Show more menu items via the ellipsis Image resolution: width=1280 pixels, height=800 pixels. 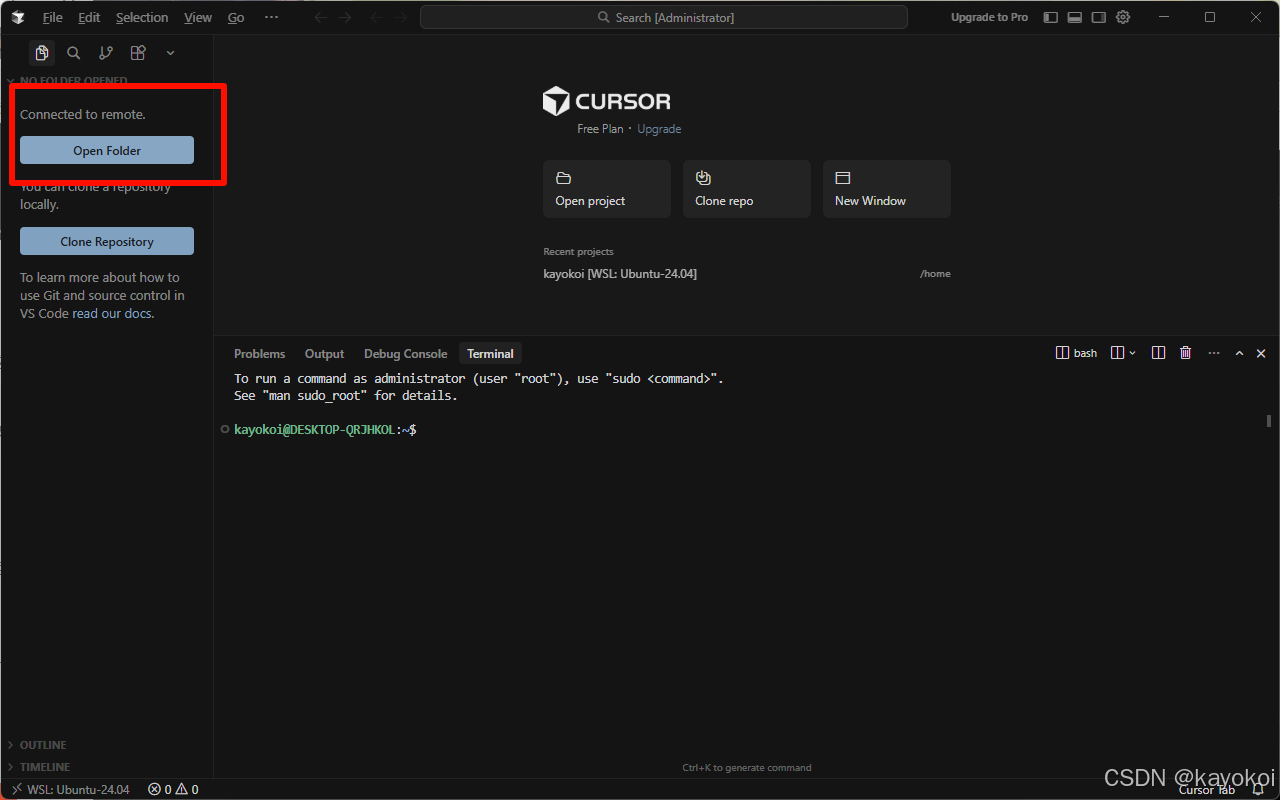271,17
